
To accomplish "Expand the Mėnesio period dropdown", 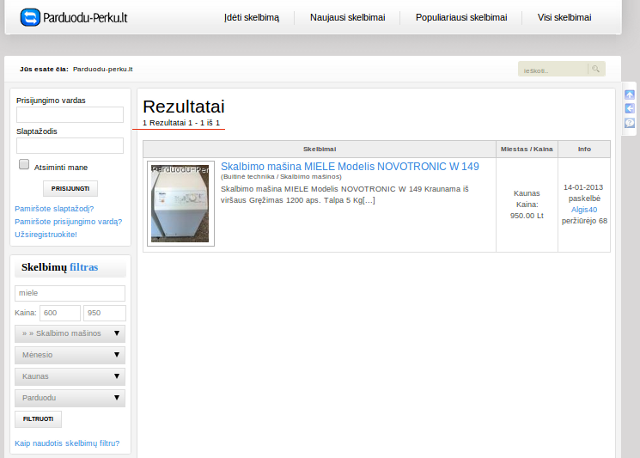I will 70,355.
